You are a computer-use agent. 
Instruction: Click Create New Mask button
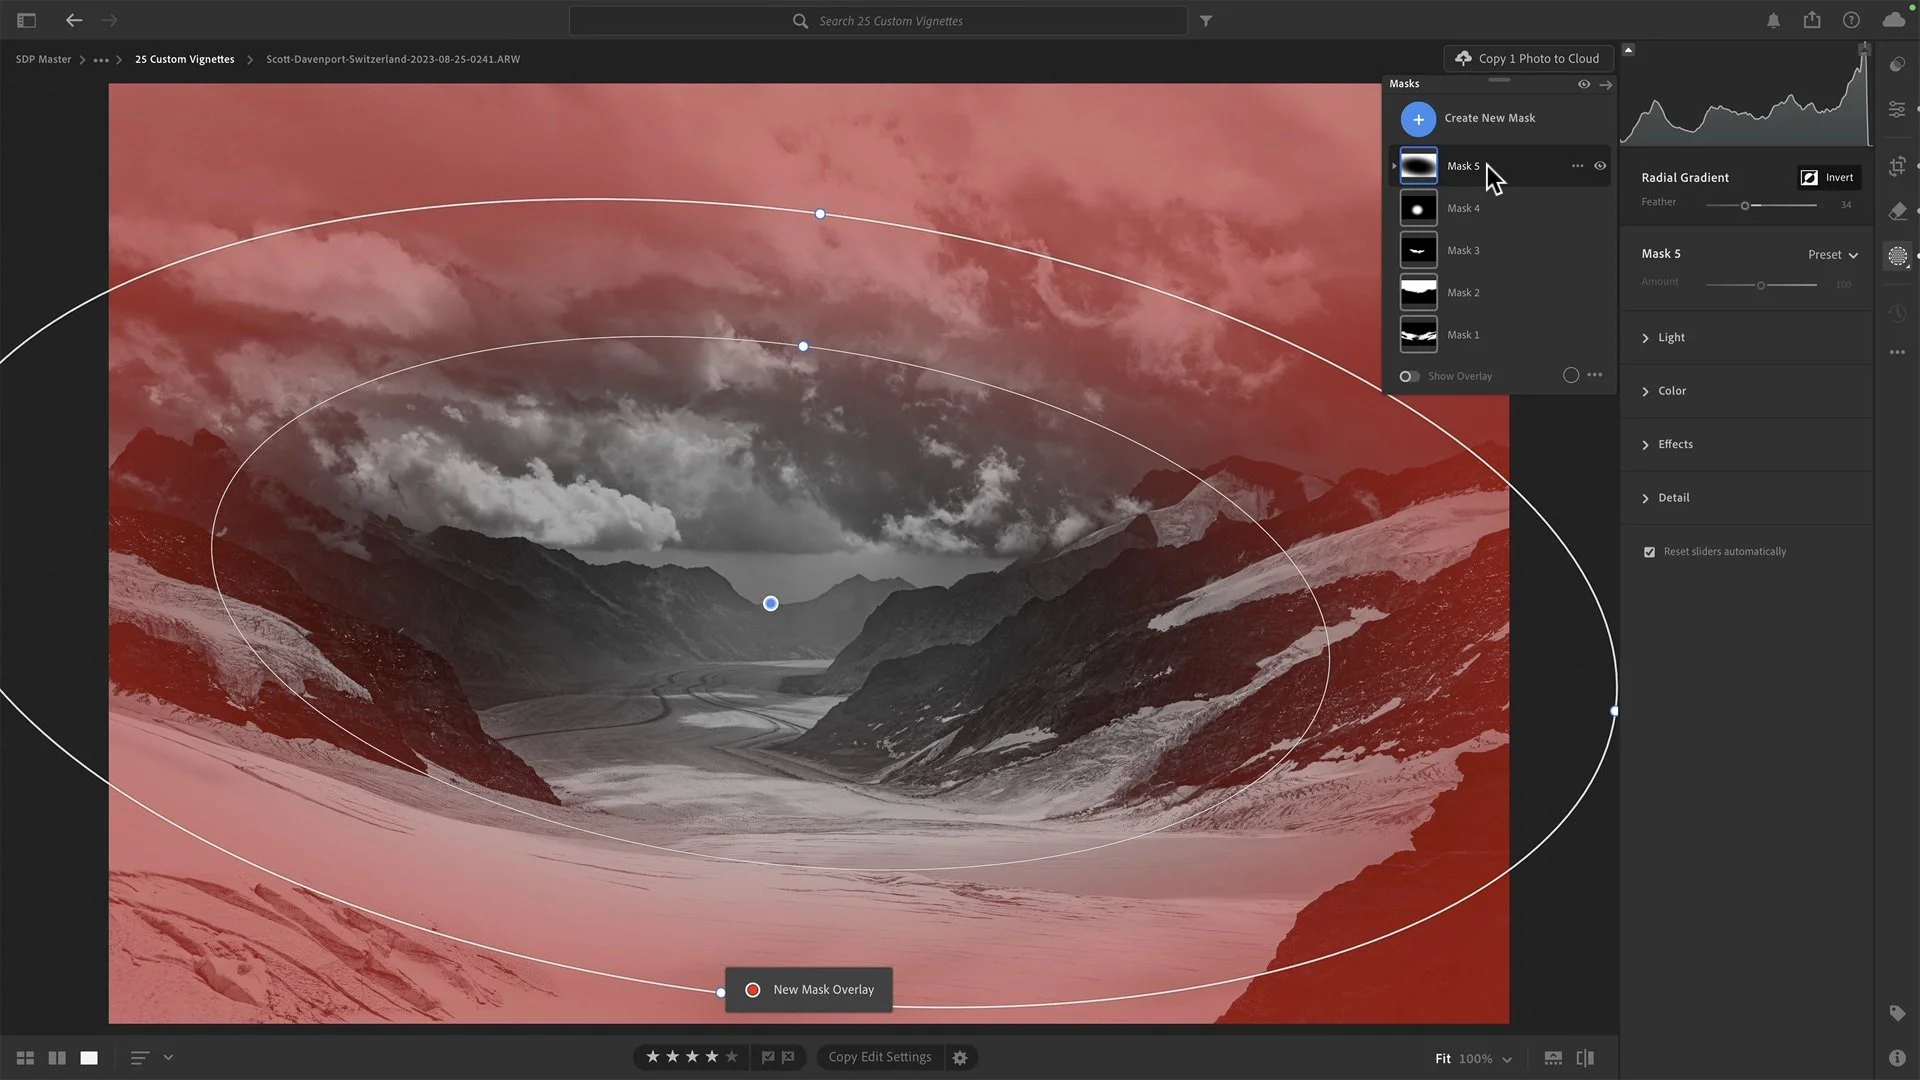coord(1418,119)
